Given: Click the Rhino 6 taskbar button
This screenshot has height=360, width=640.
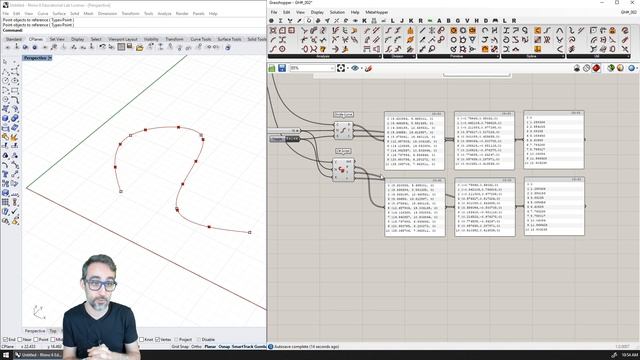Looking at the screenshot, I should point(38,355).
